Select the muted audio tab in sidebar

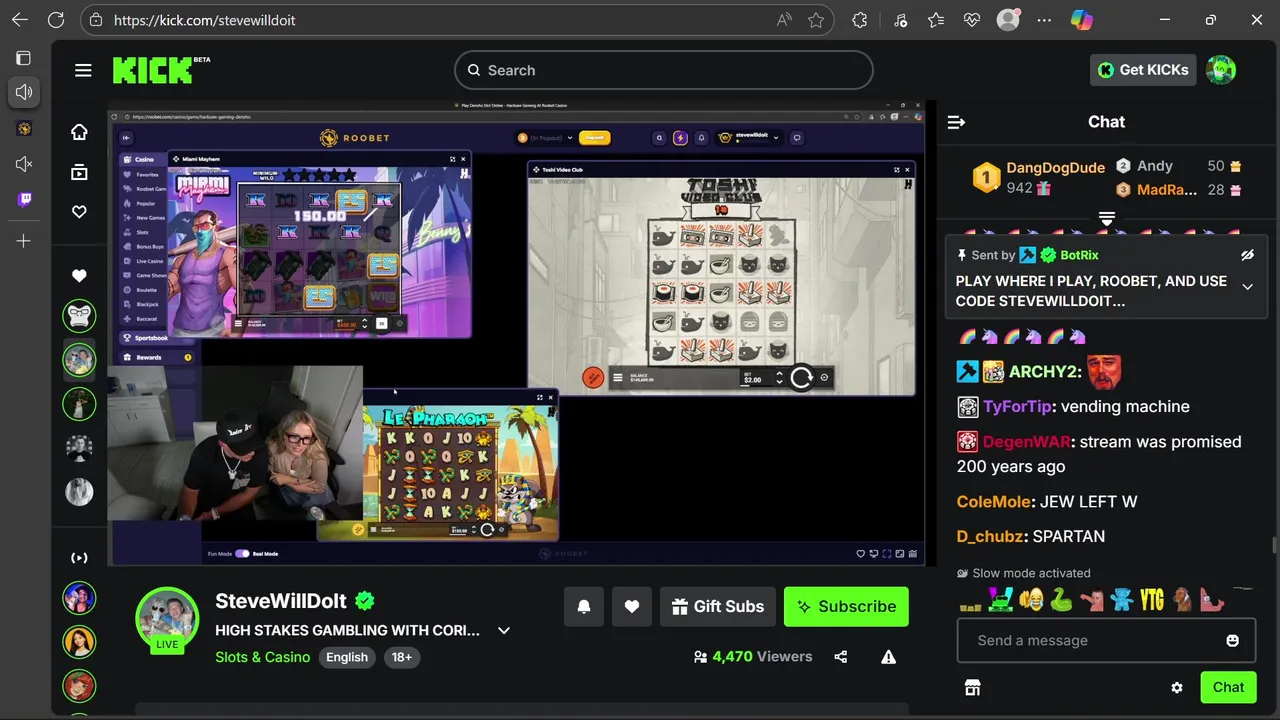point(24,164)
